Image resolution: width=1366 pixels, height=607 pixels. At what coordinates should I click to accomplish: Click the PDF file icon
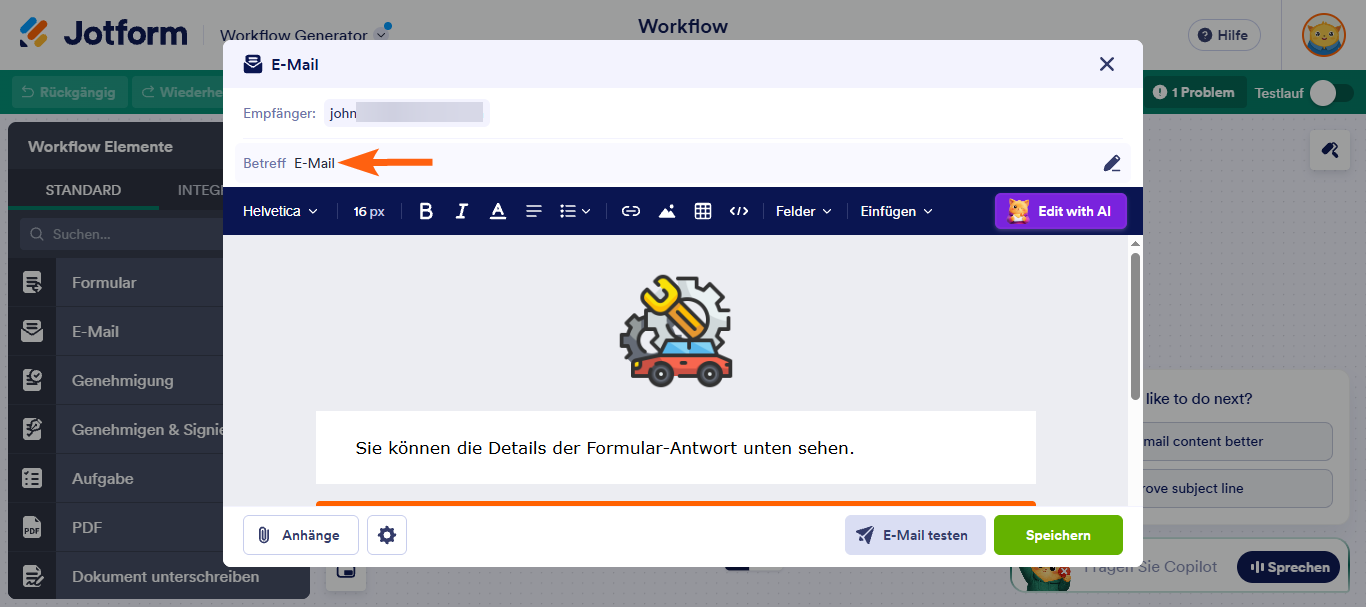tap(33, 528)
